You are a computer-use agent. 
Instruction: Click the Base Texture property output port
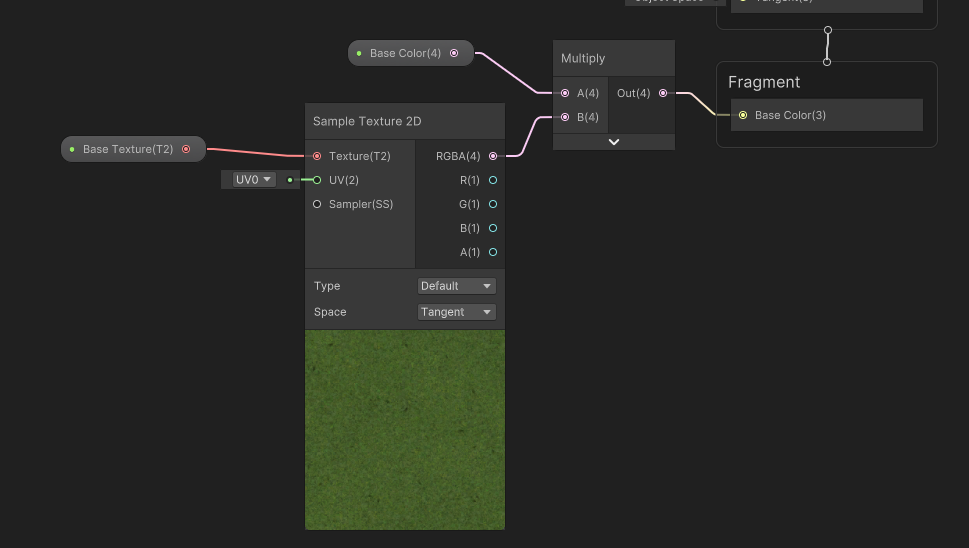click(186, 149)
